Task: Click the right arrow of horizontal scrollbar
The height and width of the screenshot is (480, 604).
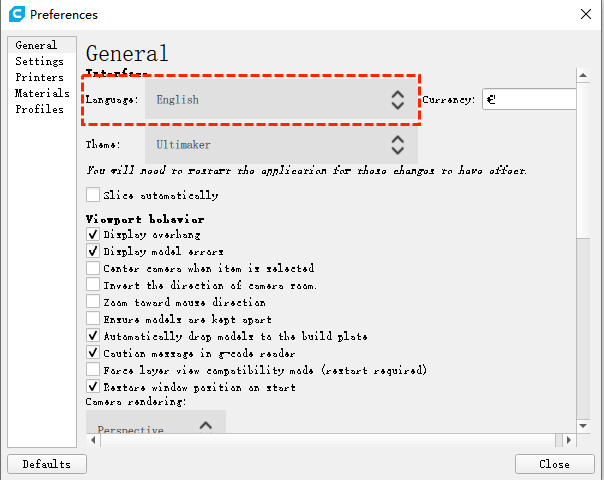Action: coord(569,440)
